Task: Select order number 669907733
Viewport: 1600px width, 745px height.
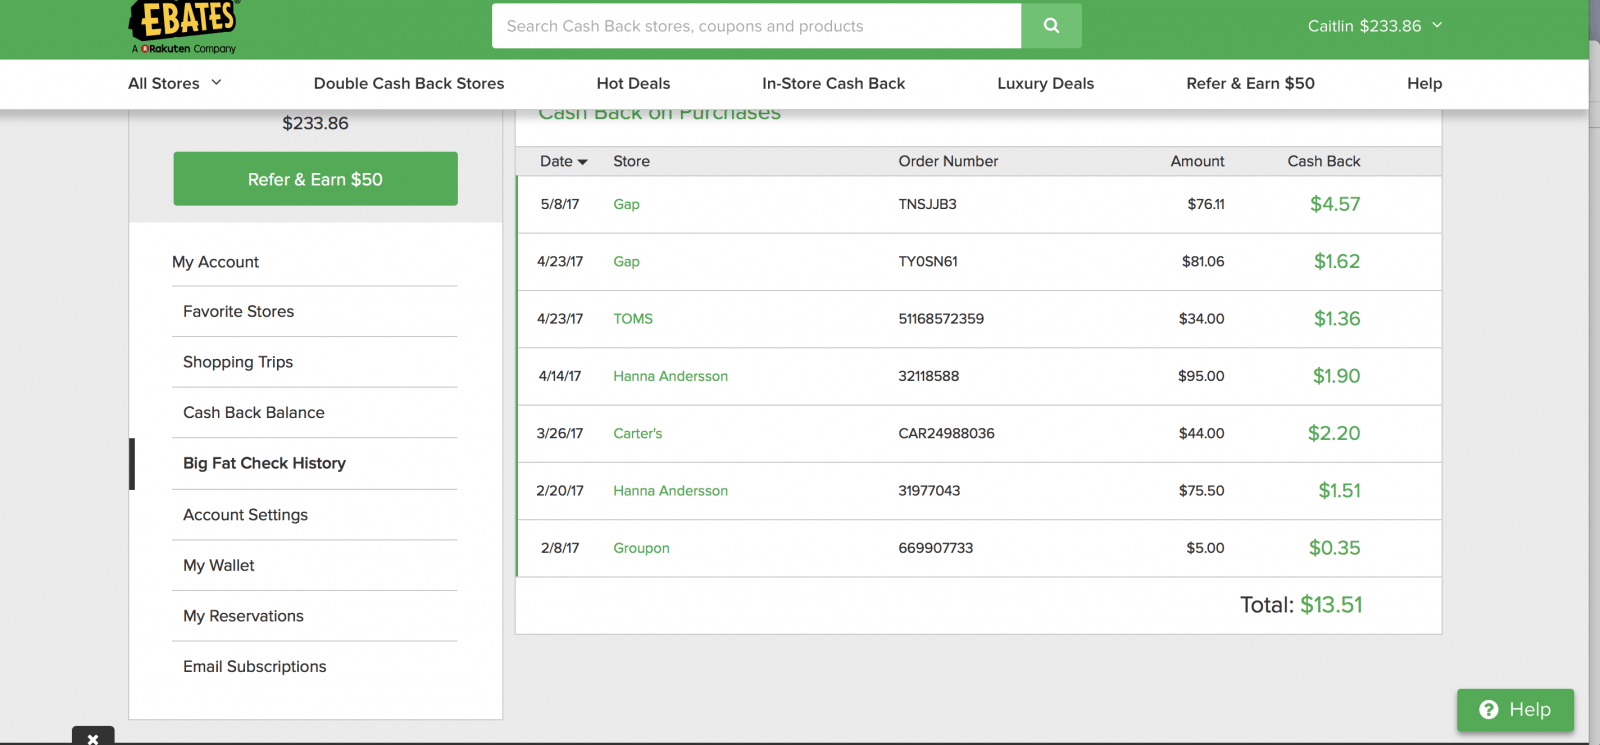Action: point(935,548)
